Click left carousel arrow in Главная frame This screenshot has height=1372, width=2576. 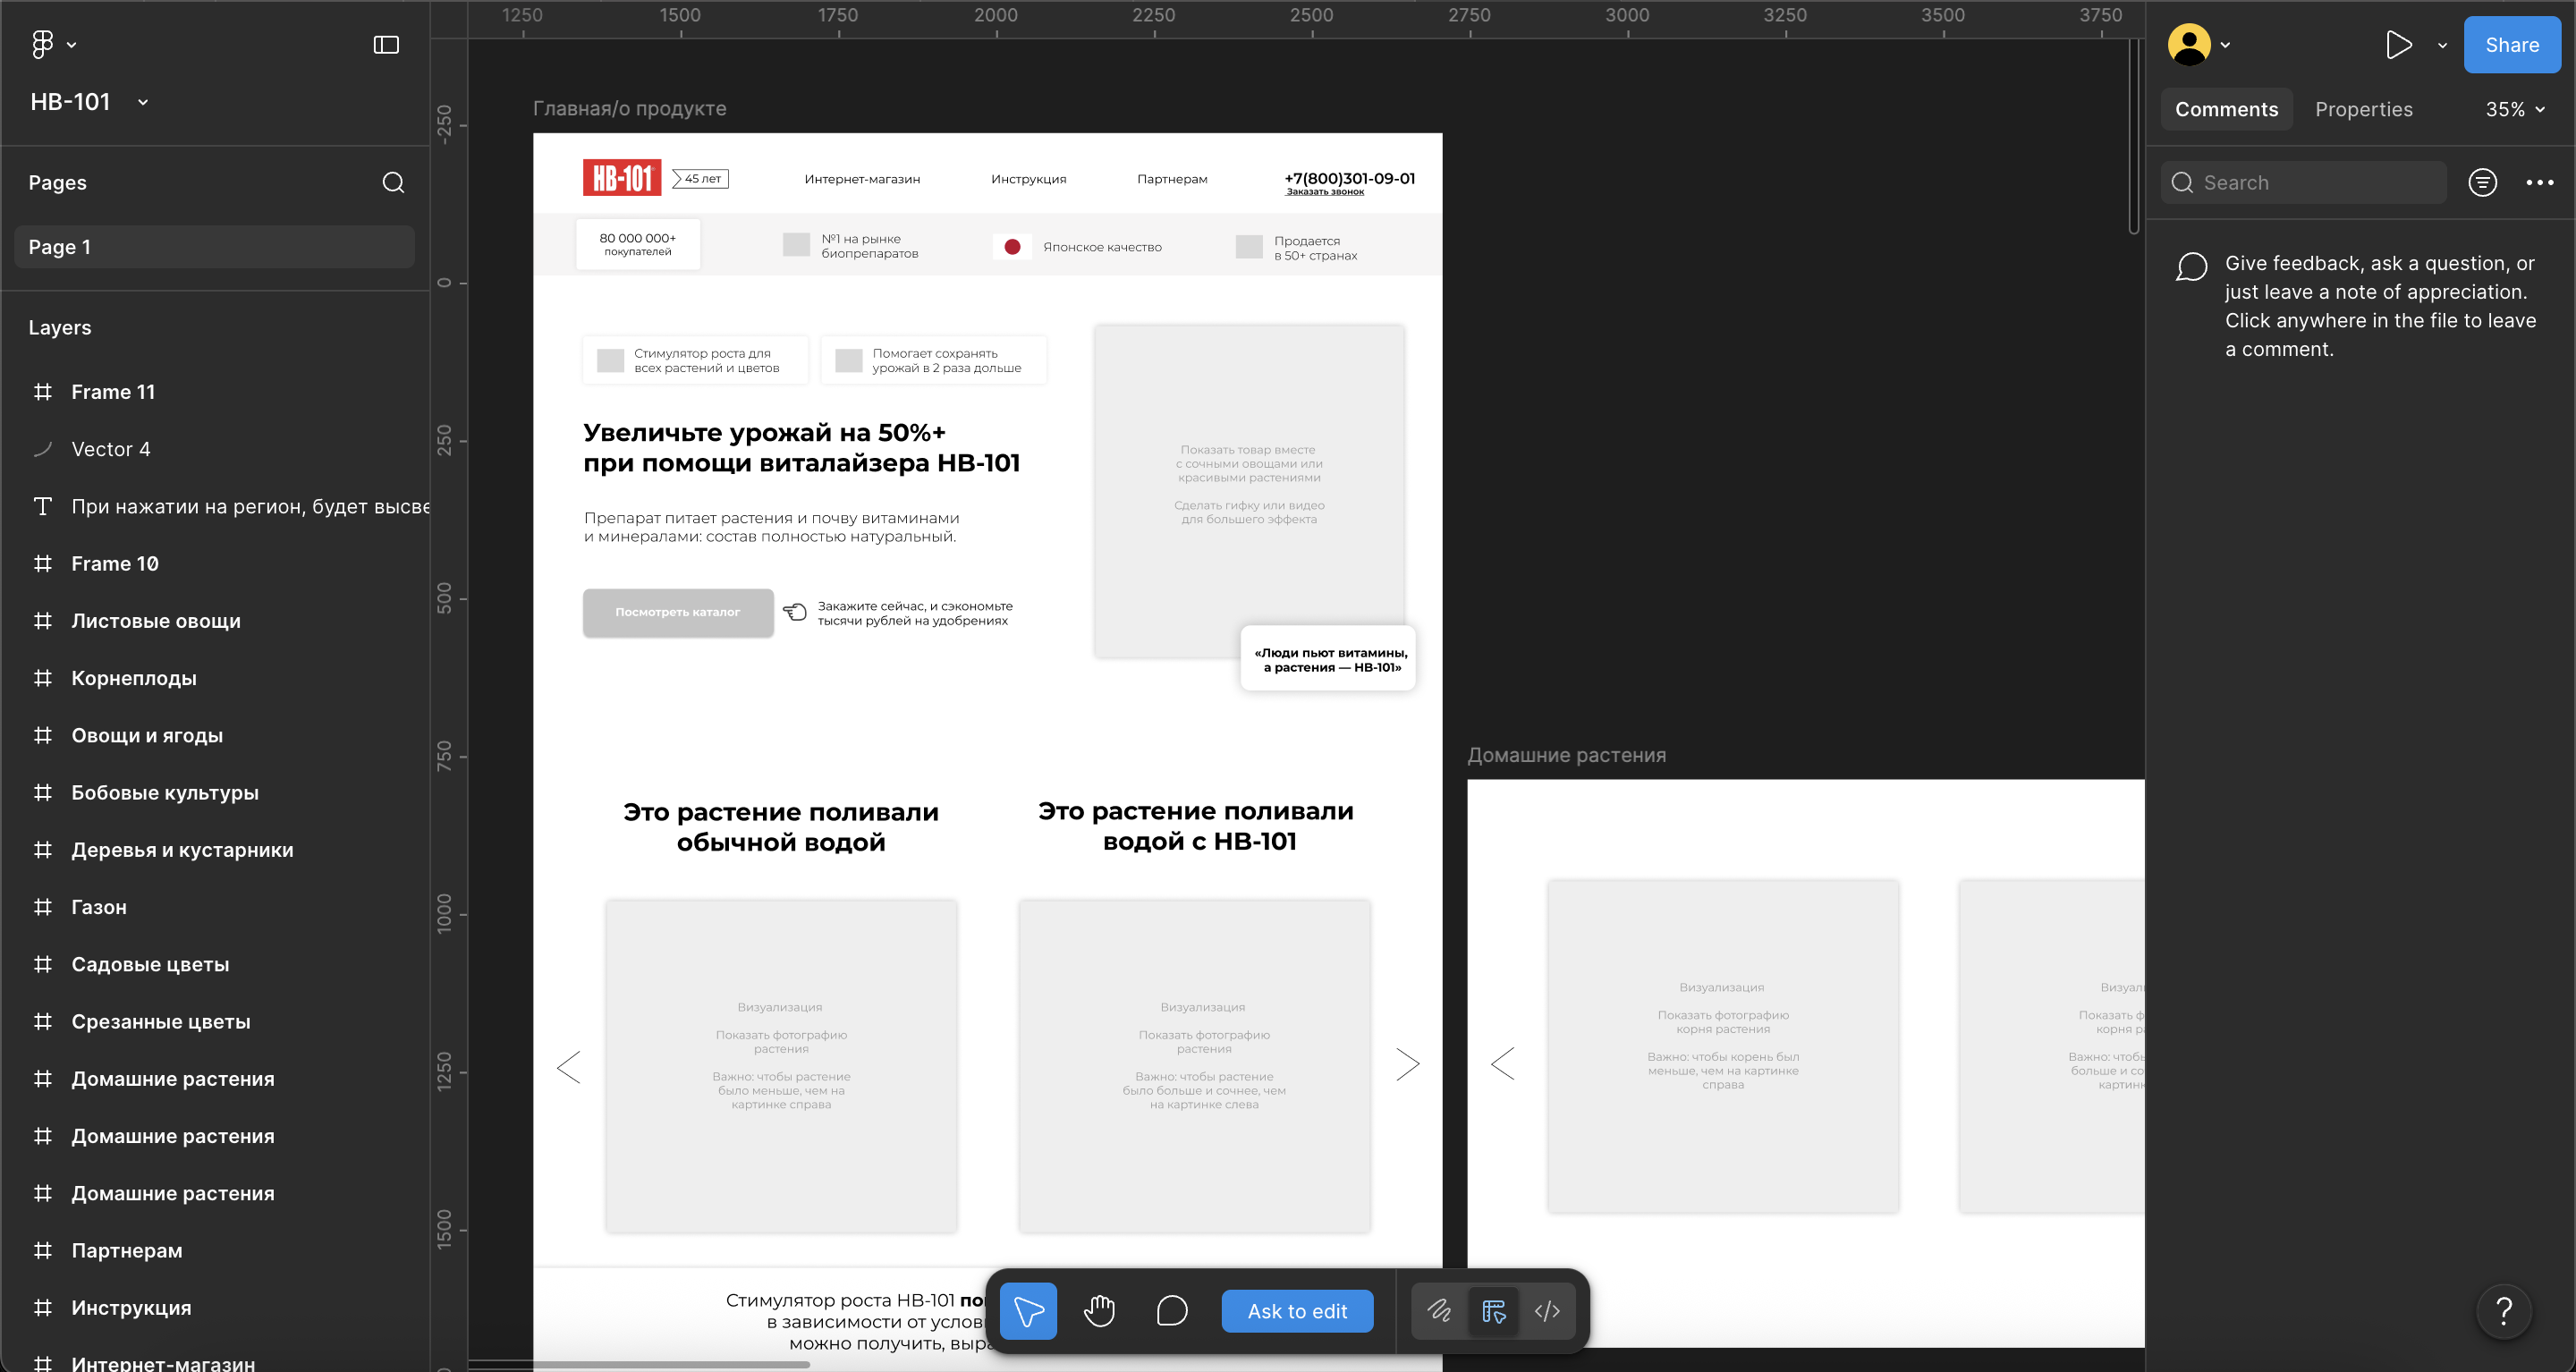pos(569,1067)
